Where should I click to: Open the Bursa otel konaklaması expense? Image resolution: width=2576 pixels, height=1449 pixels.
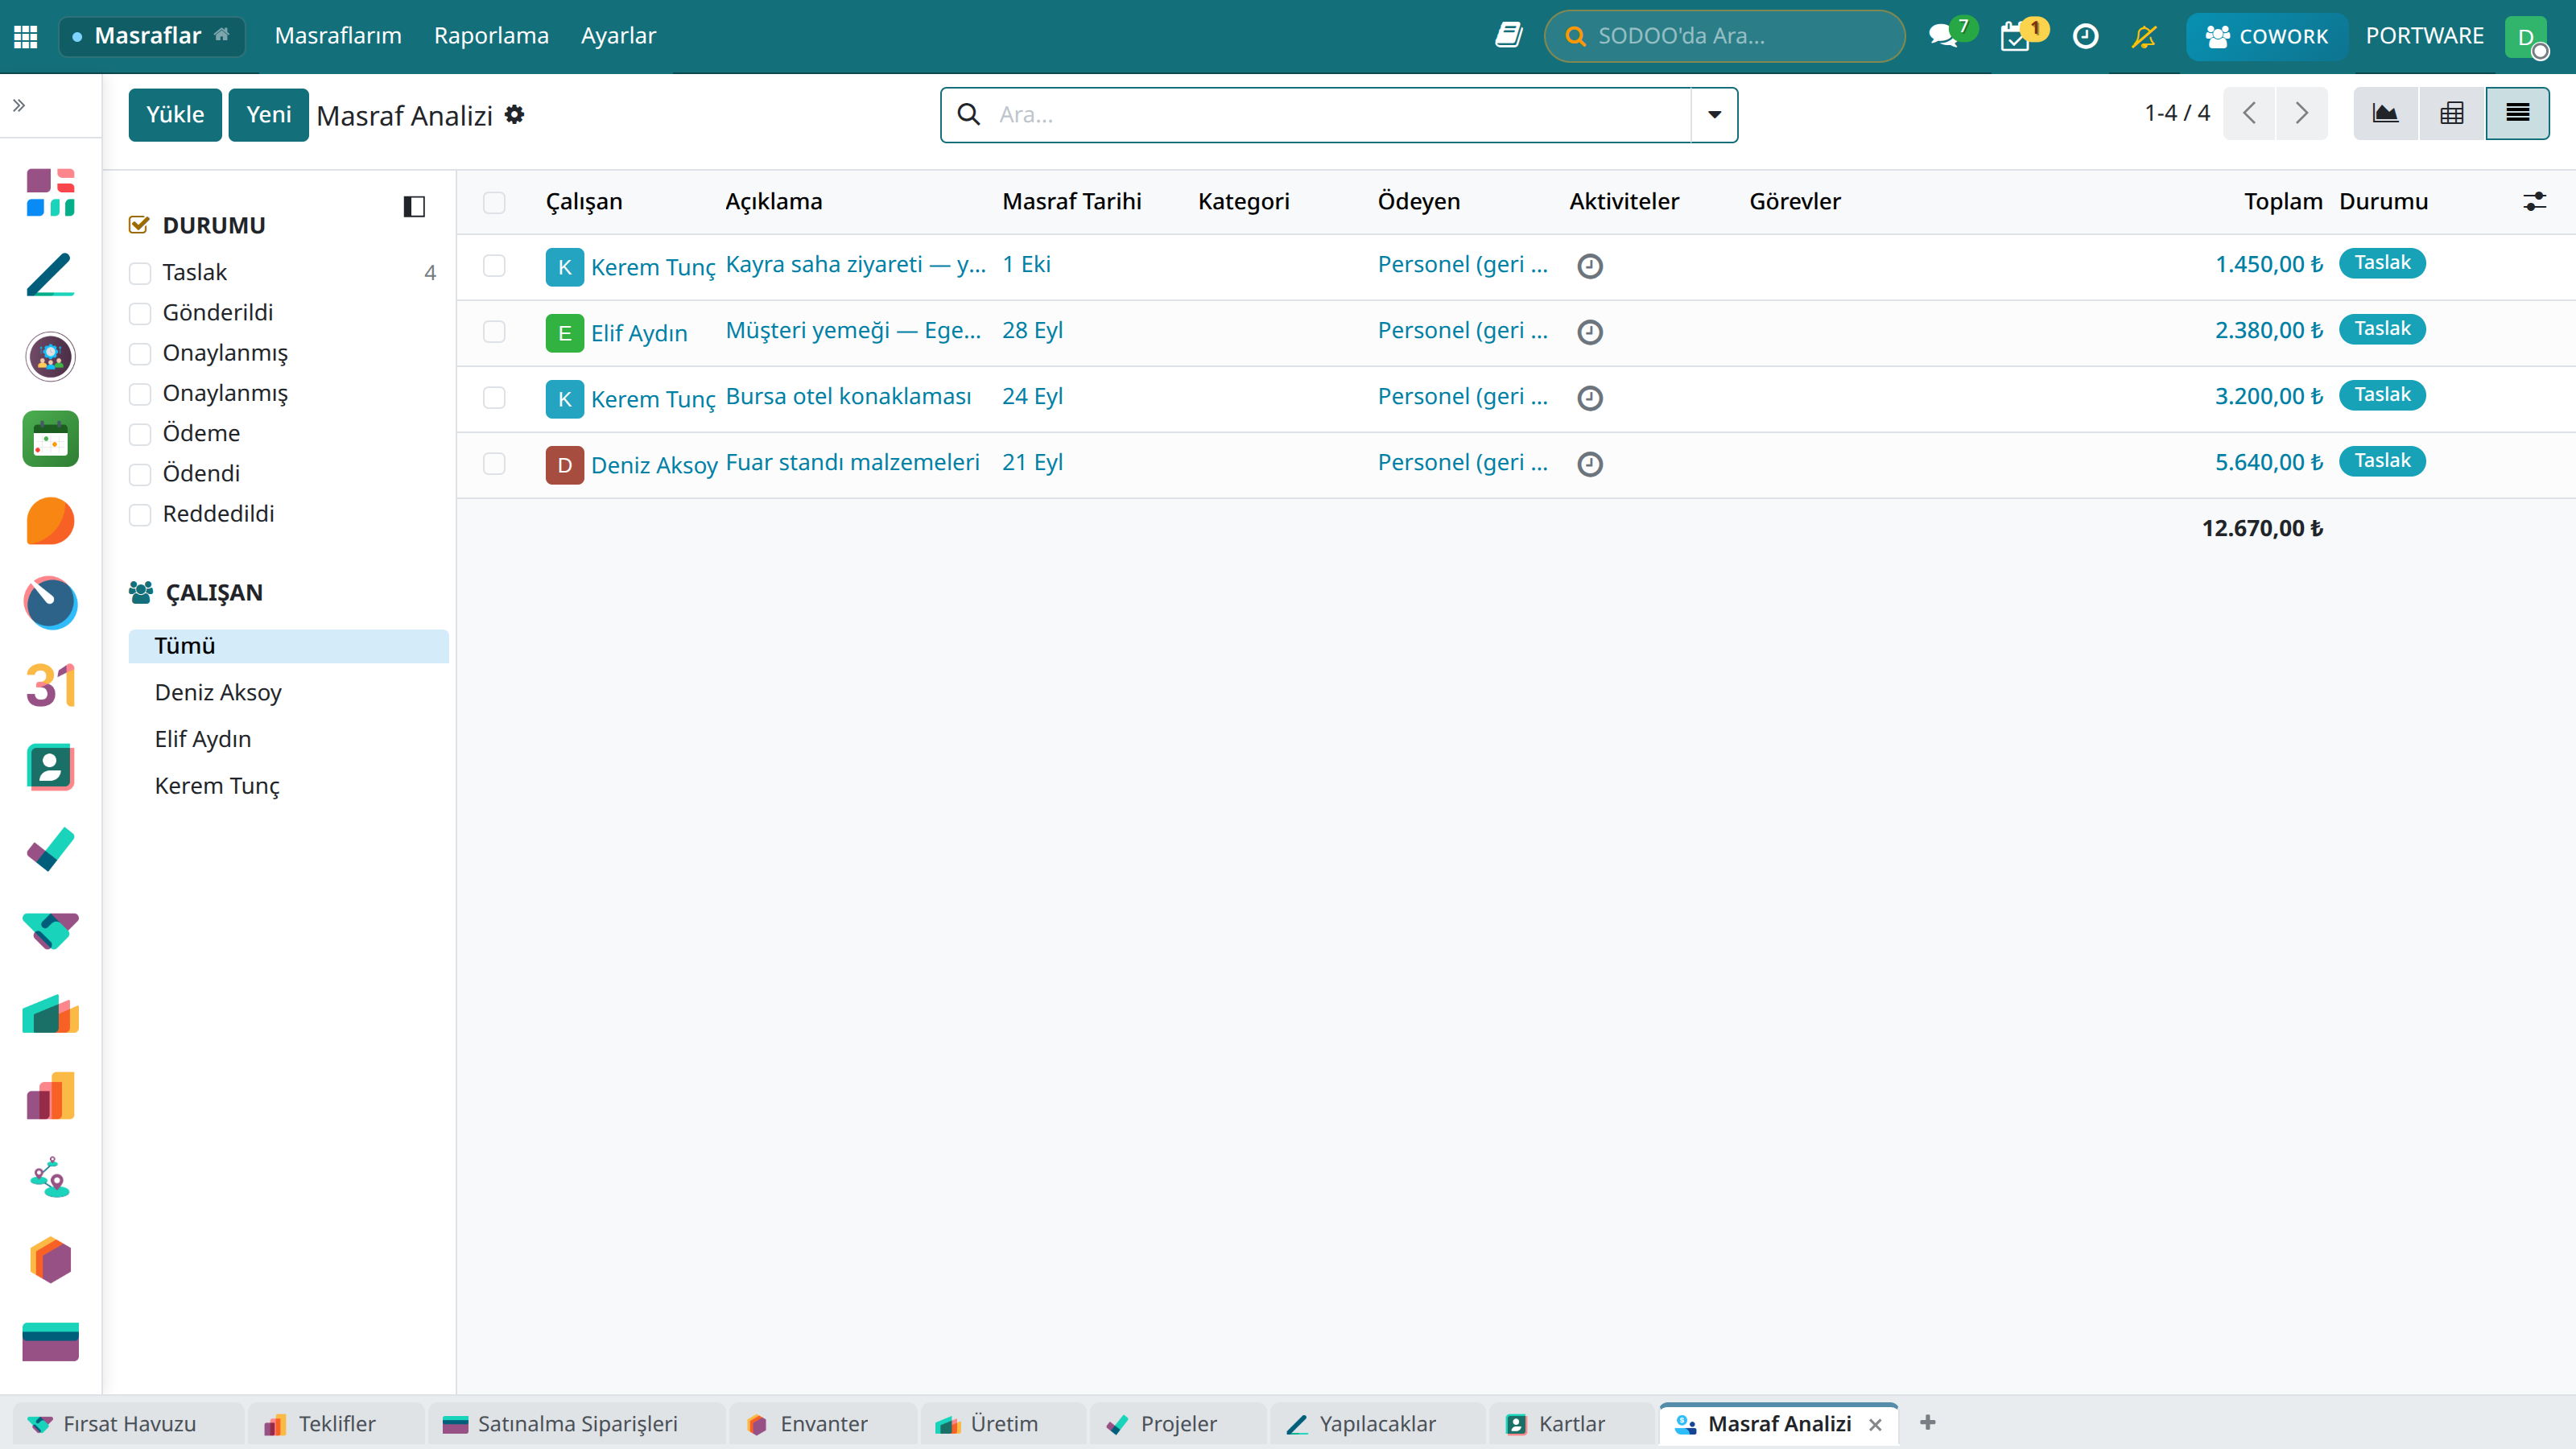[848, 396]
